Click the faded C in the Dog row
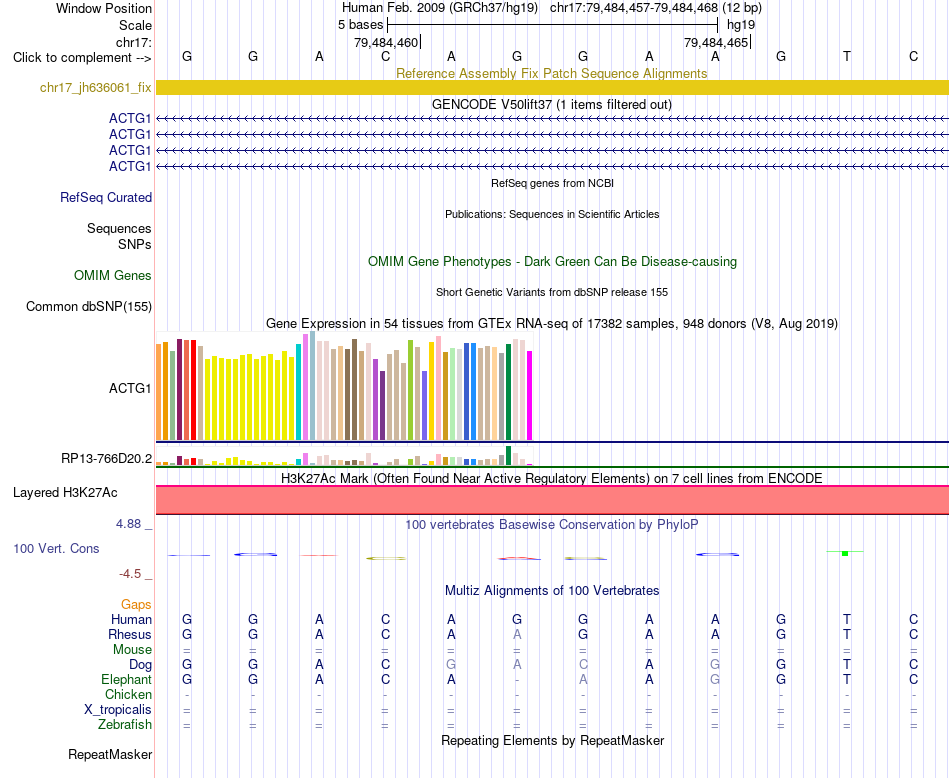This screenshot has height=778, width=950. 583,665
